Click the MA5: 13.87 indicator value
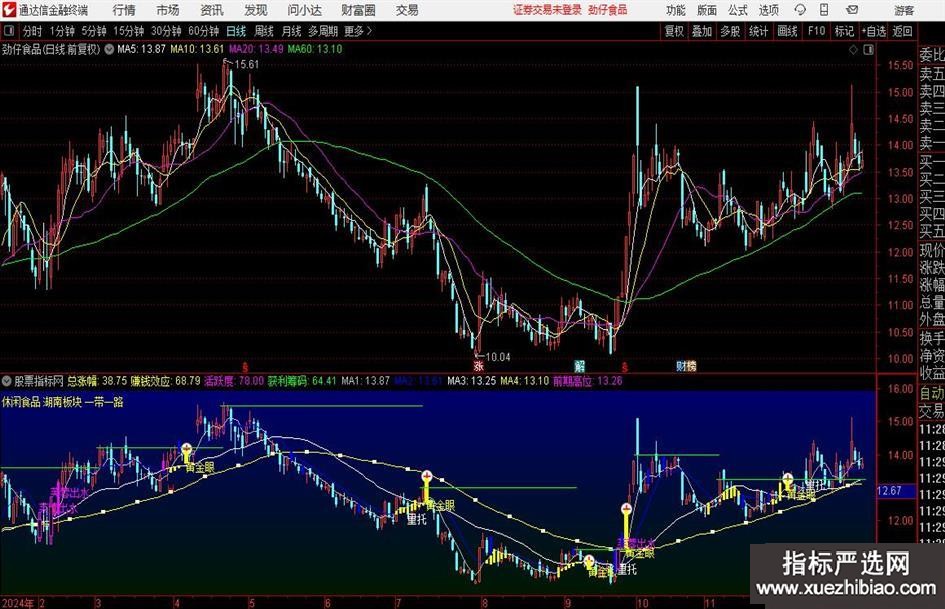 coord(141,49)
